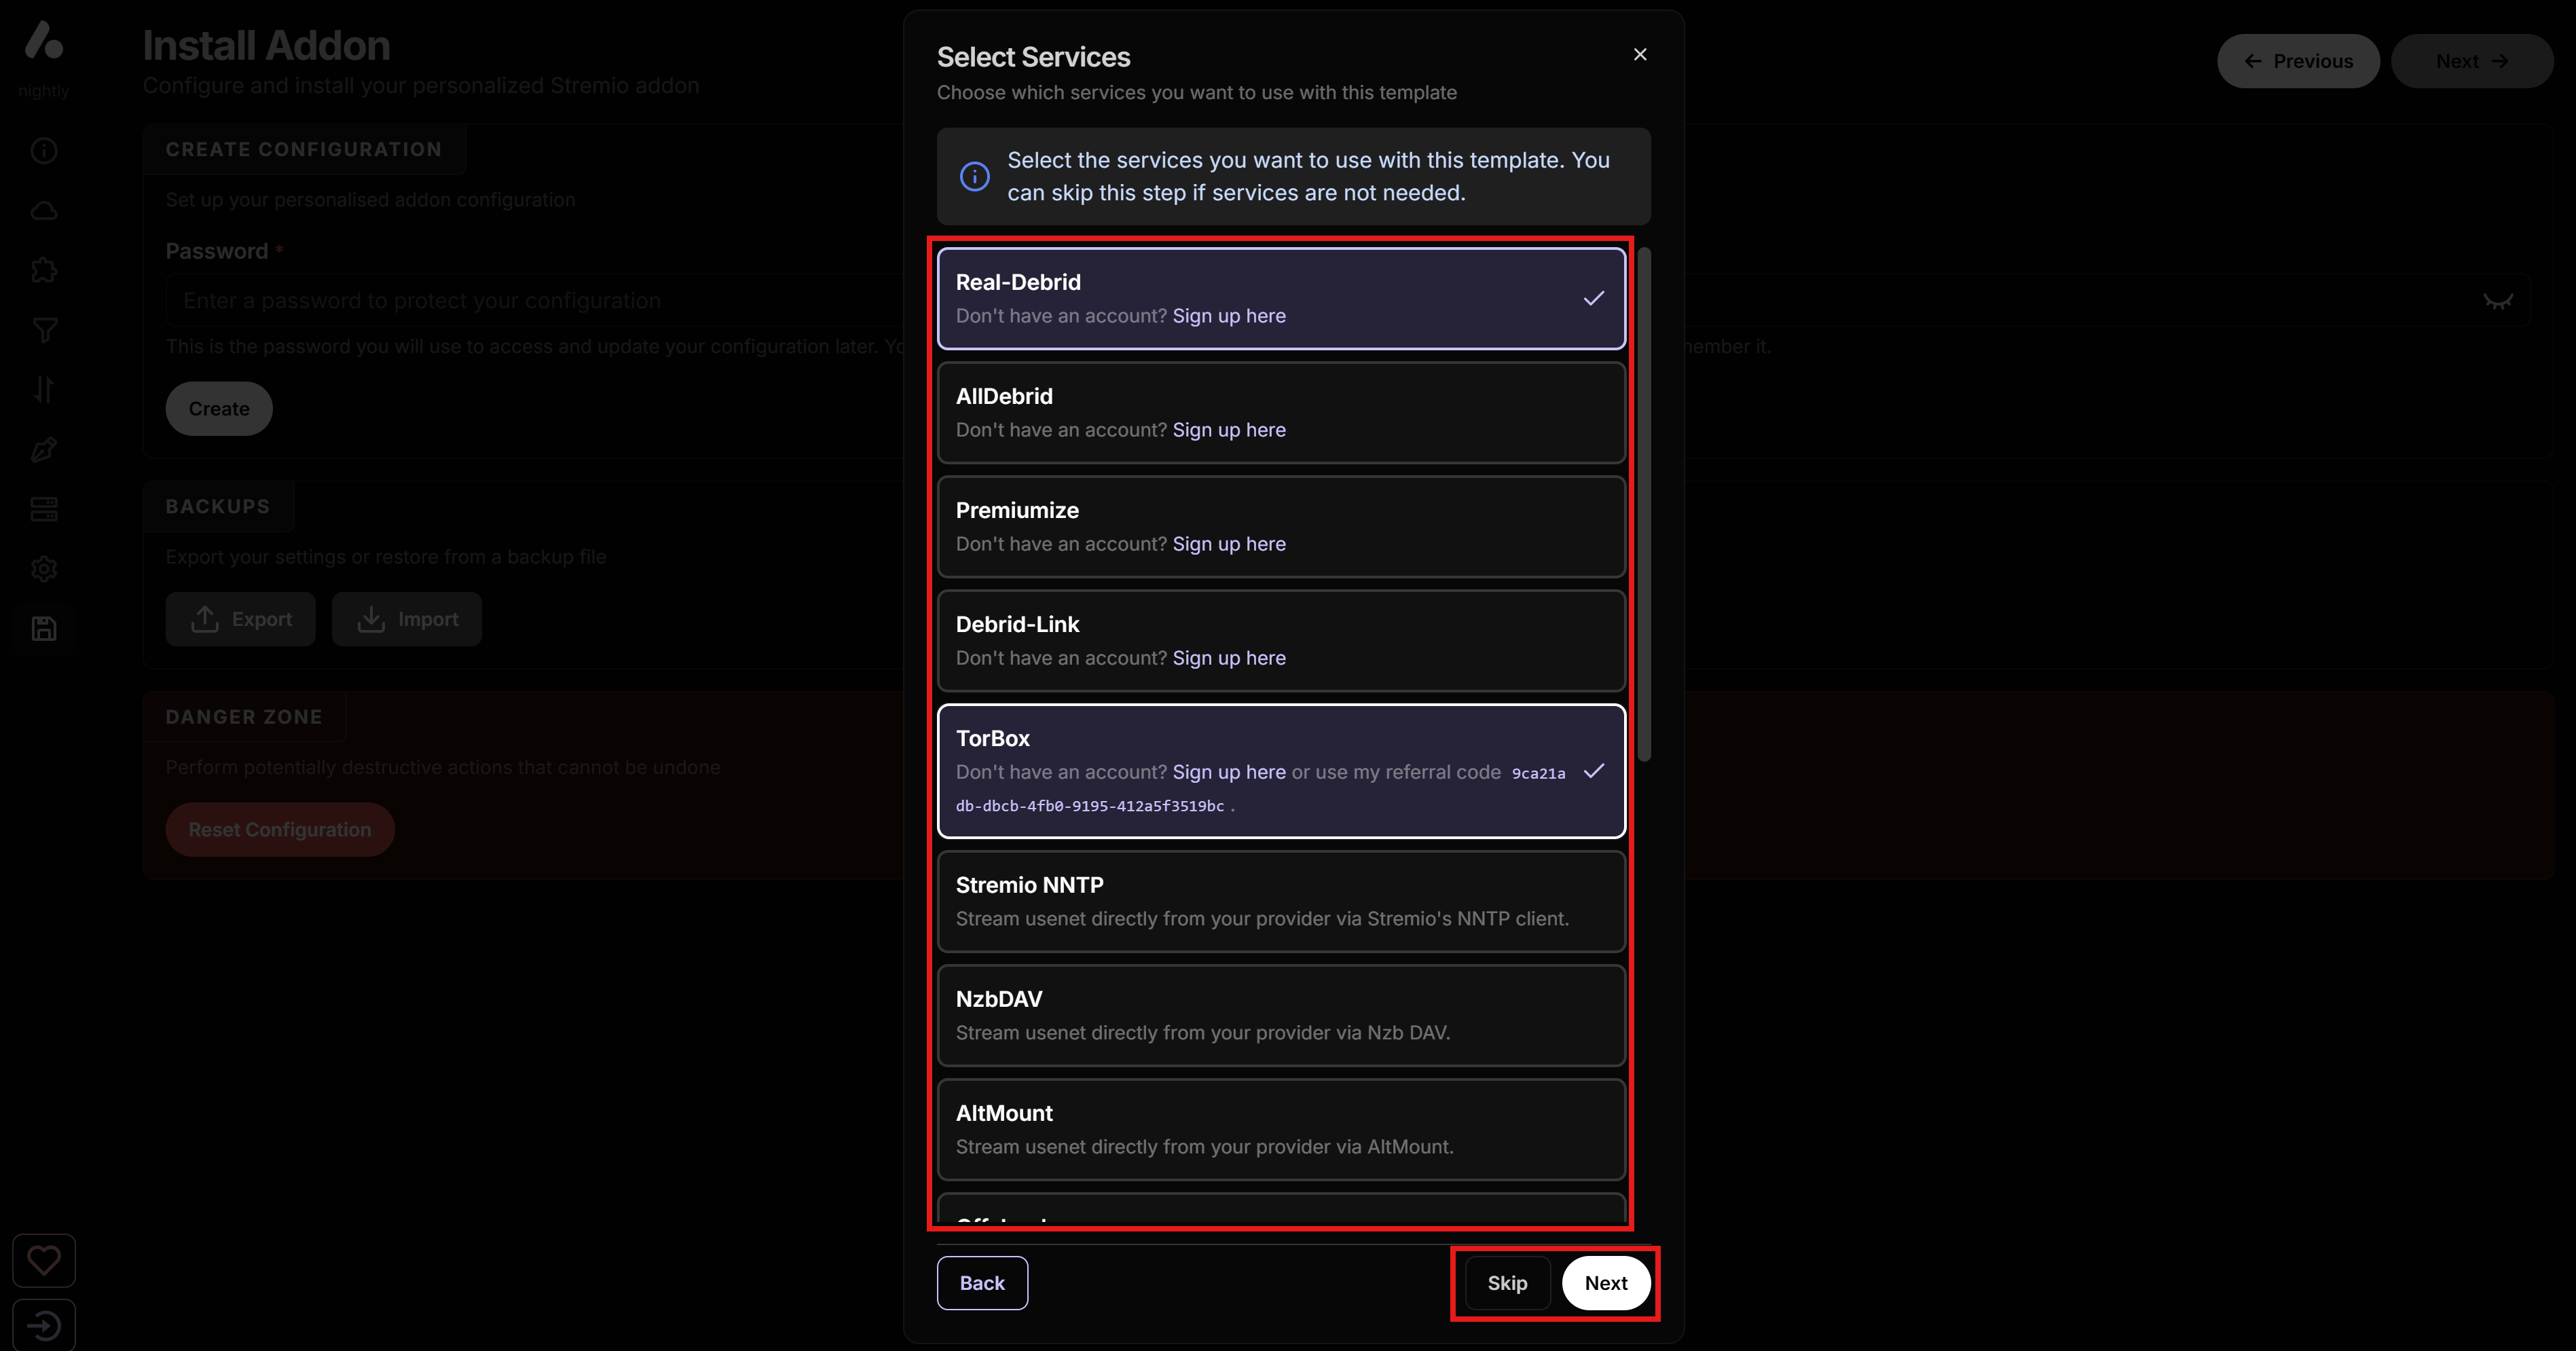Click the heart donate icon
The image size is (2576, 1351).
click(x=44, y=1260)
